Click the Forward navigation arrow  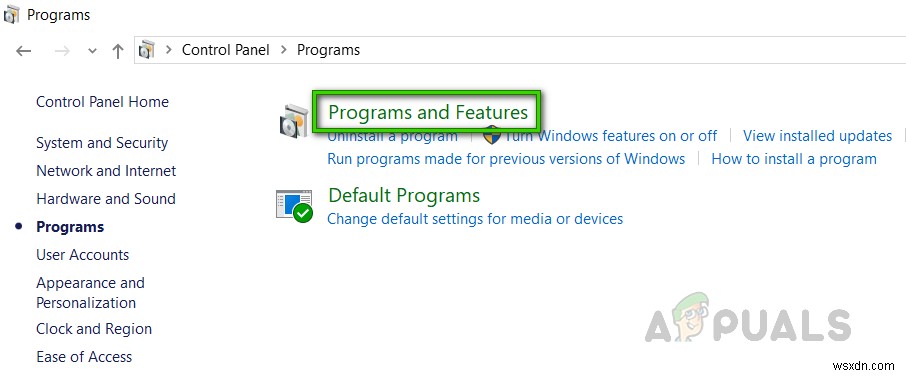(62, 51)
